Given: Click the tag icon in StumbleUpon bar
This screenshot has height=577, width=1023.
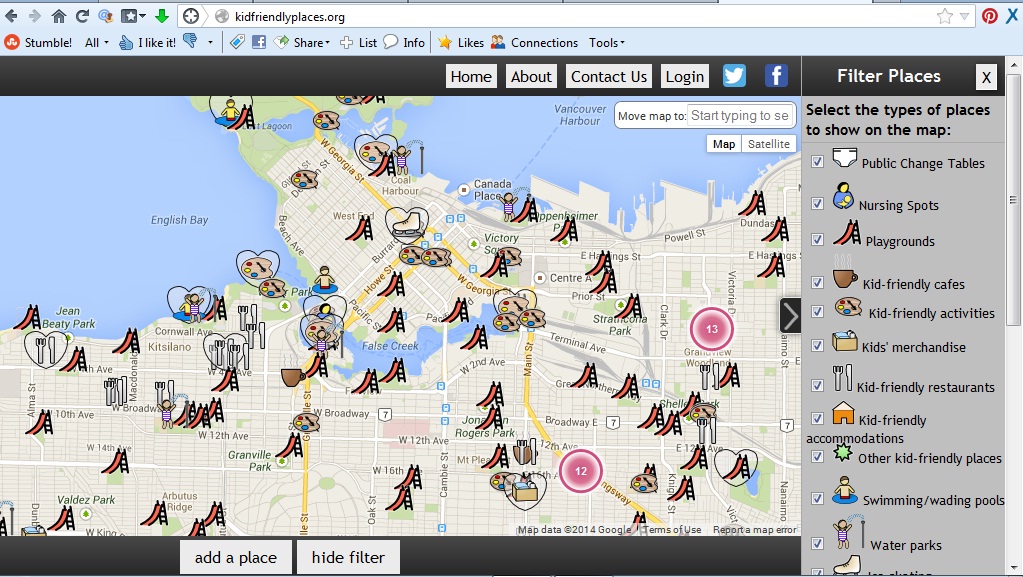Looking at the screenshot, I should tap(237, 42).
